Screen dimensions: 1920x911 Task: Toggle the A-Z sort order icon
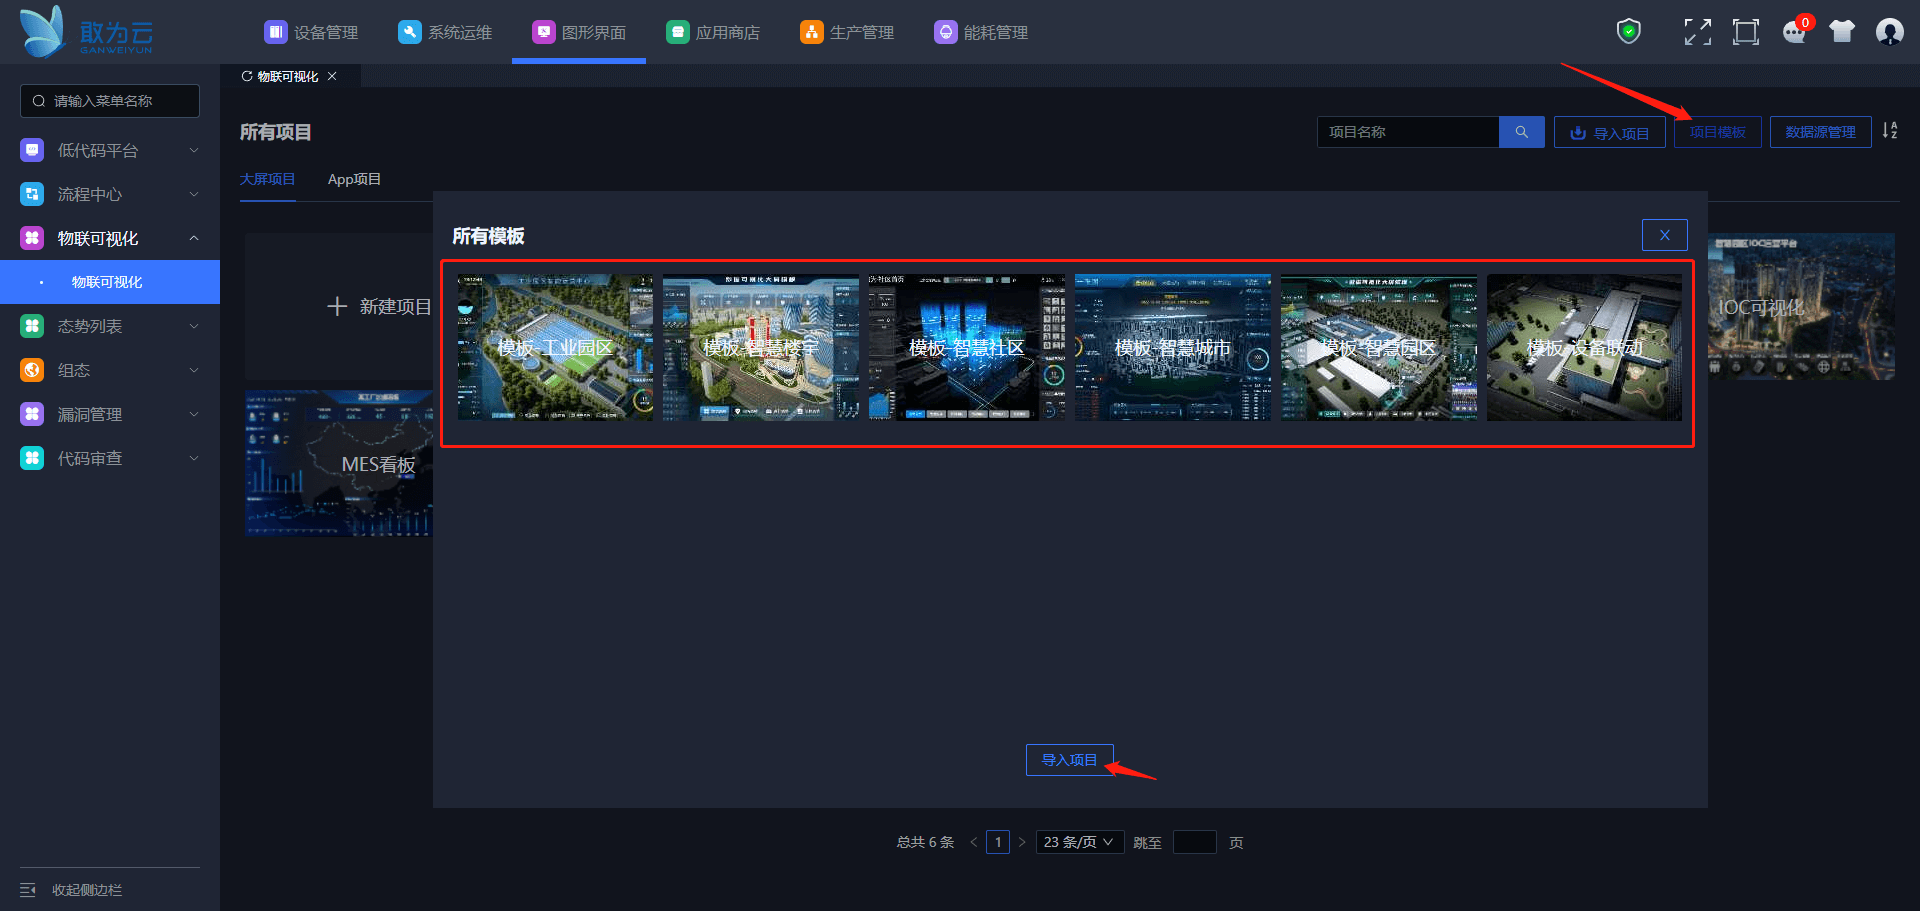[x=1889, y=131]
